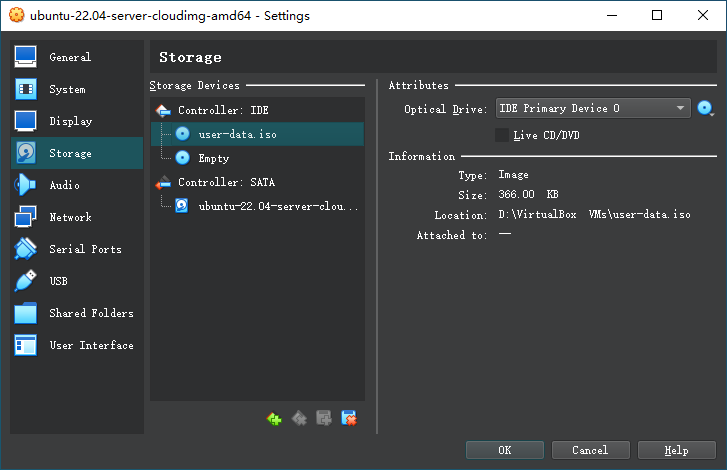
Task: Open the Shared Folders page
Action: pyautogui.click(x=77, y=313)
